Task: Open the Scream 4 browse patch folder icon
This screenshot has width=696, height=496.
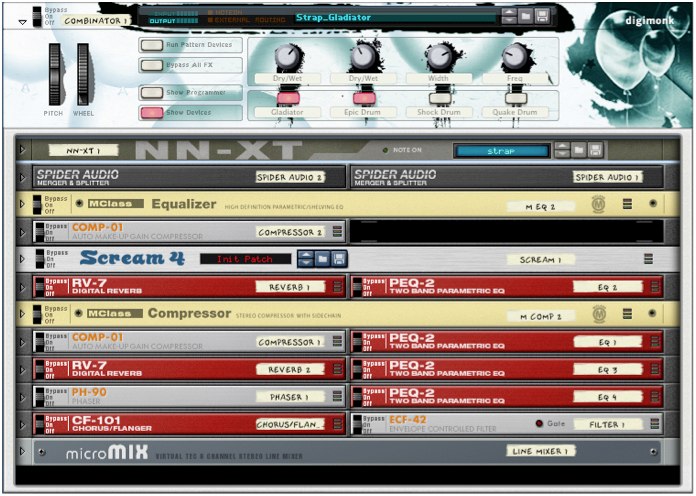Action: pos(323,259)
